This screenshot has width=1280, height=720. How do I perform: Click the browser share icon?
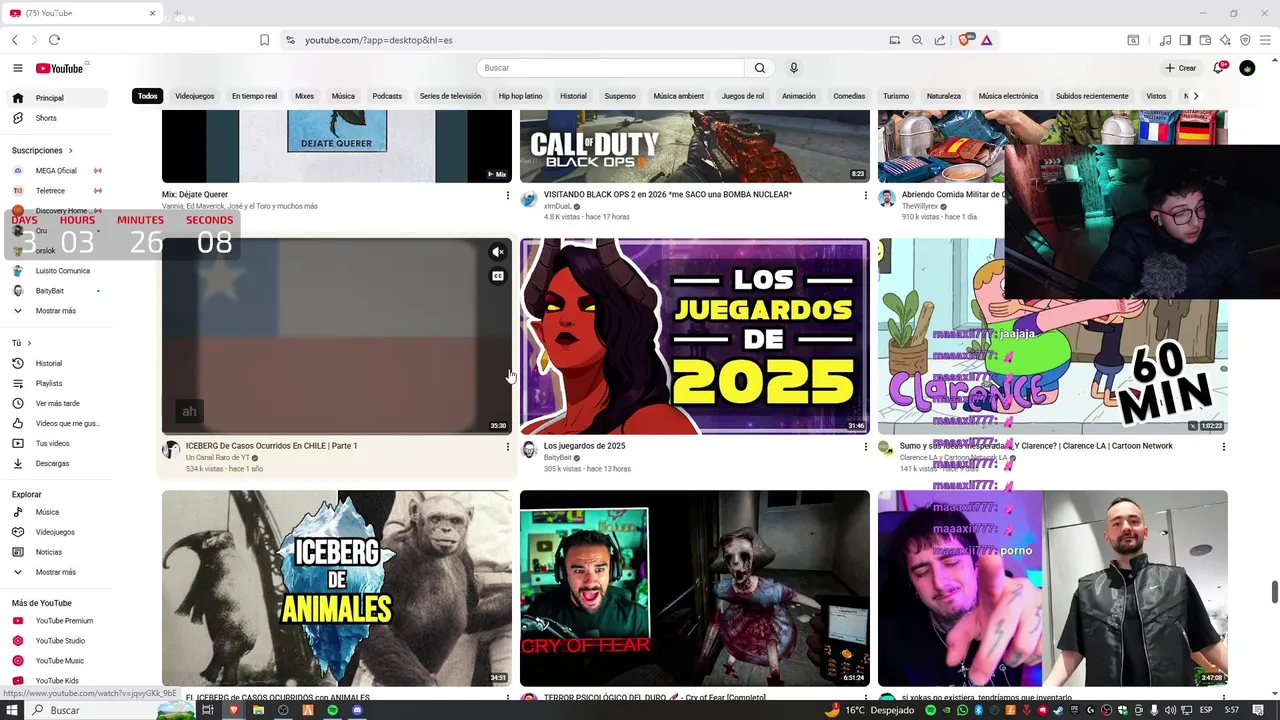point(940,40)
